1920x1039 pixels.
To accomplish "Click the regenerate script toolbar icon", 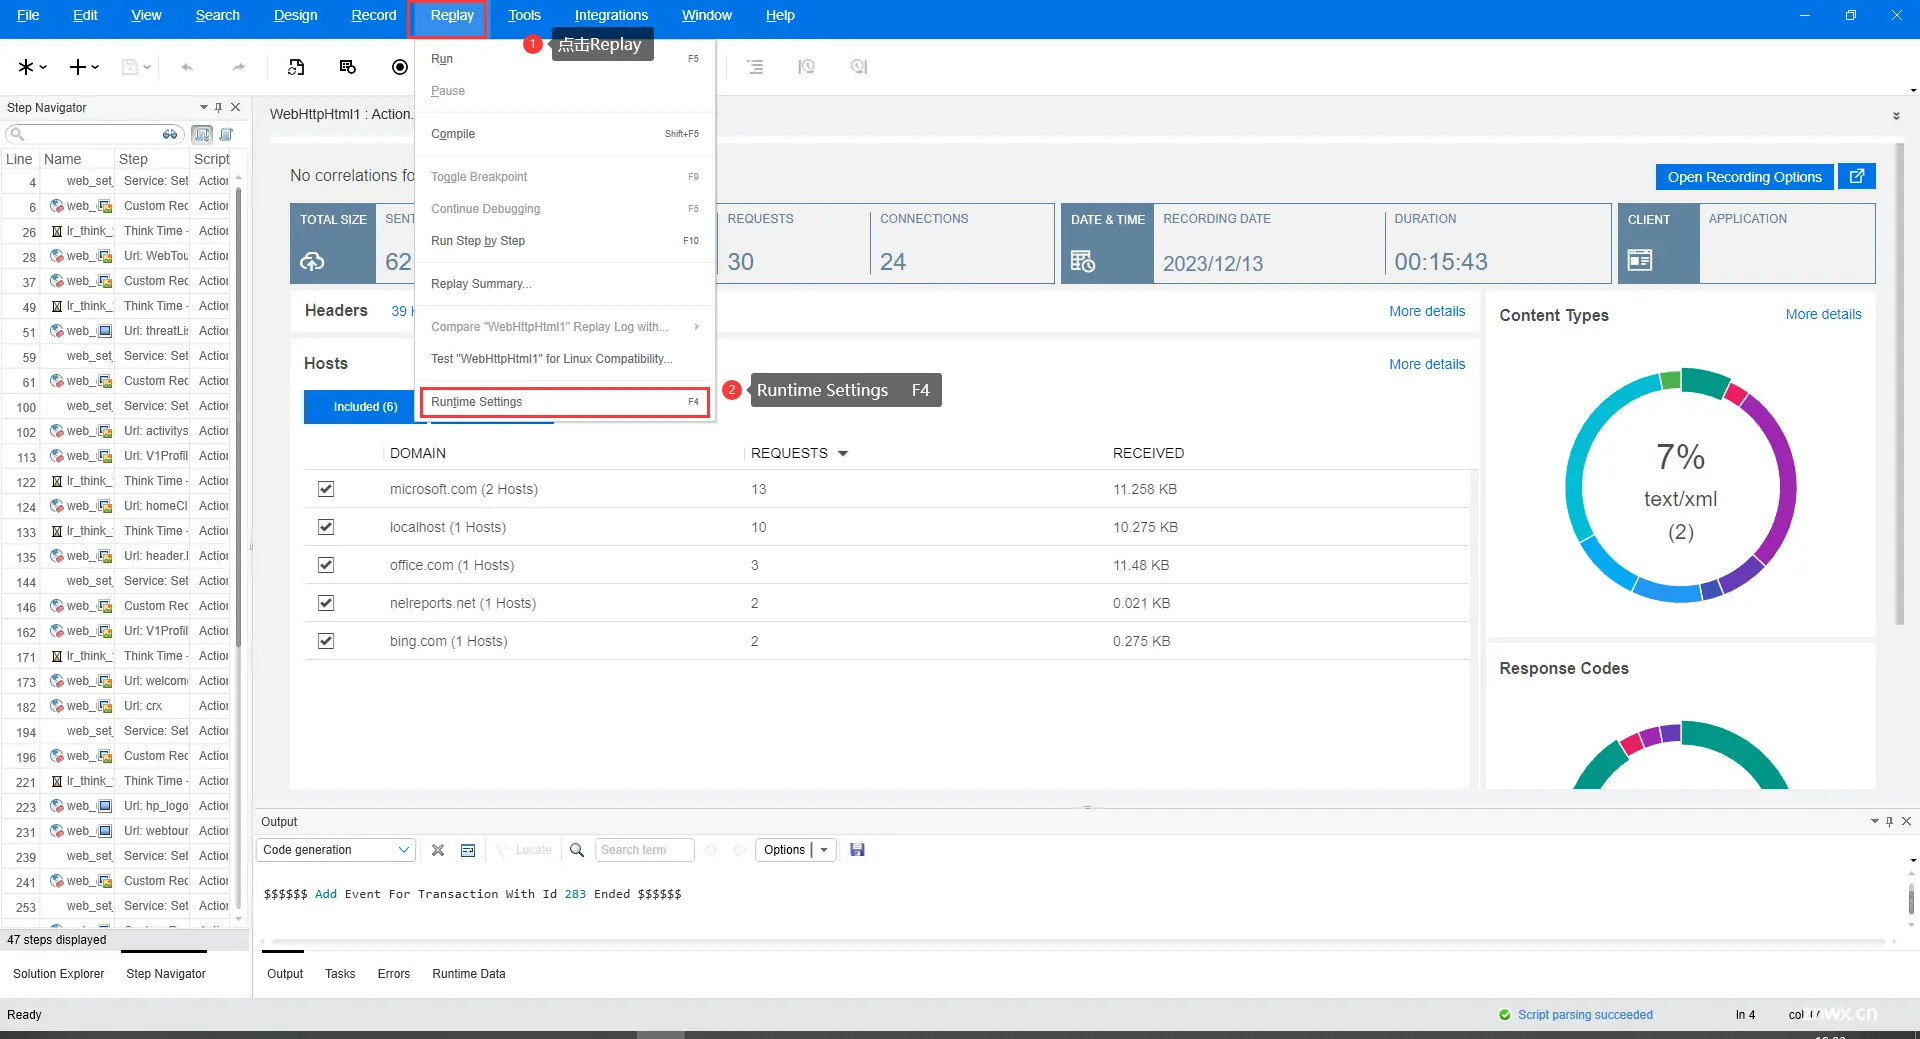I will [296, 67].
